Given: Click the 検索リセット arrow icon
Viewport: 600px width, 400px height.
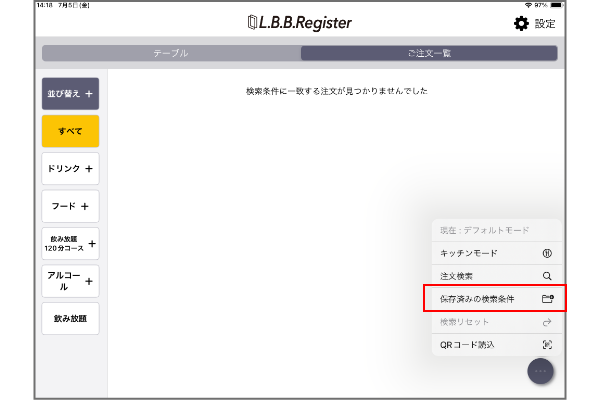Looking at the screenshot, I should tap(546, 322).
